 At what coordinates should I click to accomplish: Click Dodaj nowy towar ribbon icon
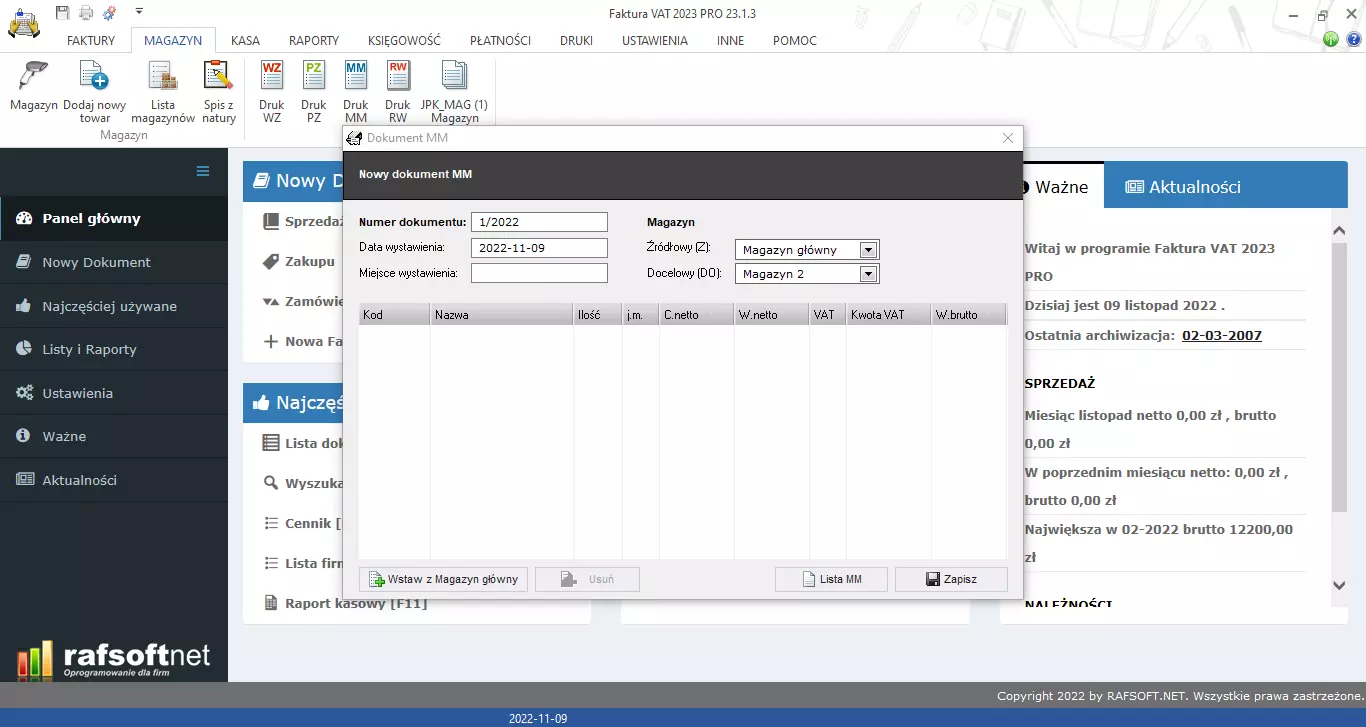click(94, 76)
